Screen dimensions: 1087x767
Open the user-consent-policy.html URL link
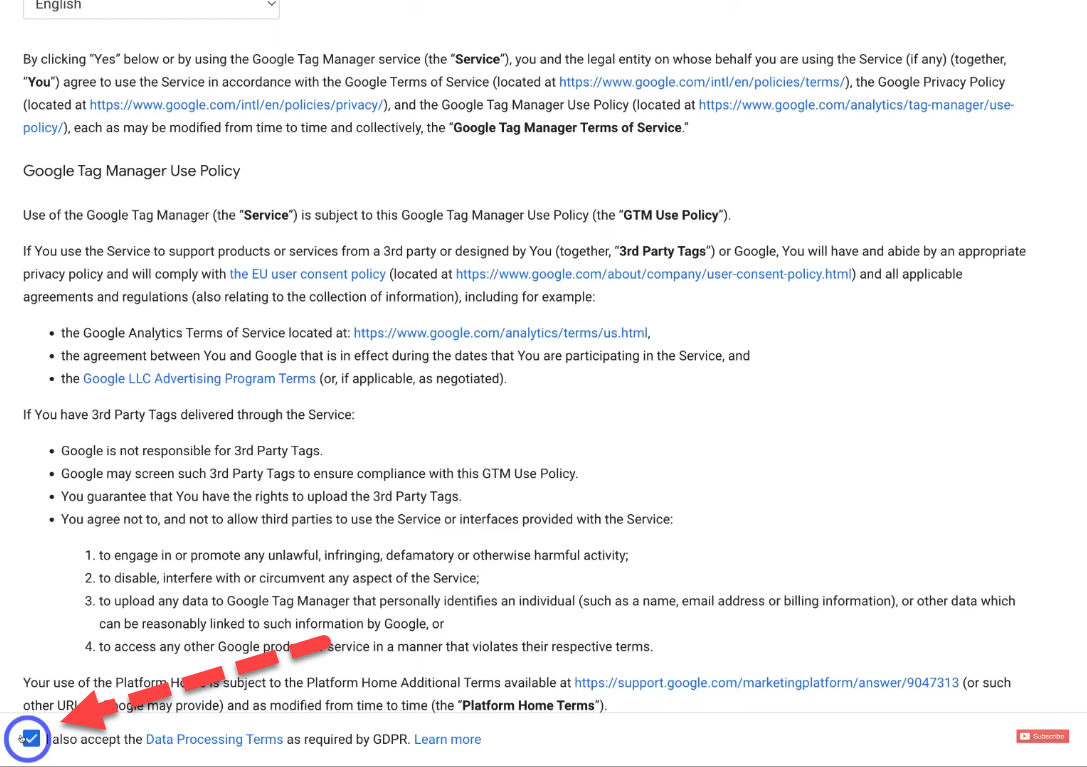point(653,274)
